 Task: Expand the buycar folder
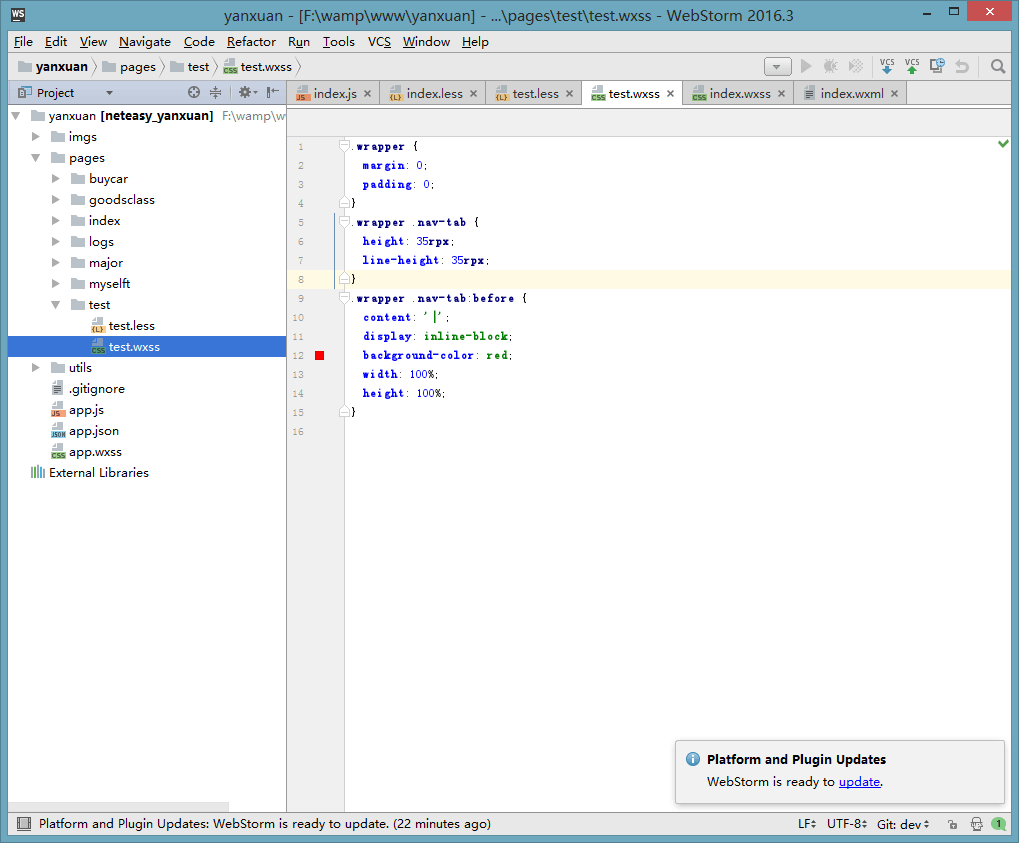56,179
